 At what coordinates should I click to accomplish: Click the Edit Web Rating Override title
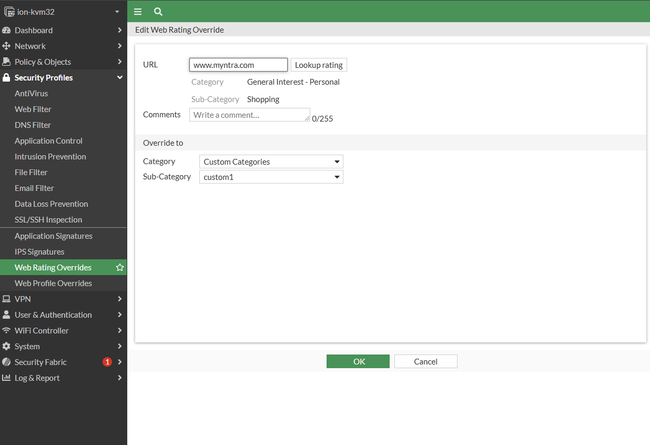[179, 30]
